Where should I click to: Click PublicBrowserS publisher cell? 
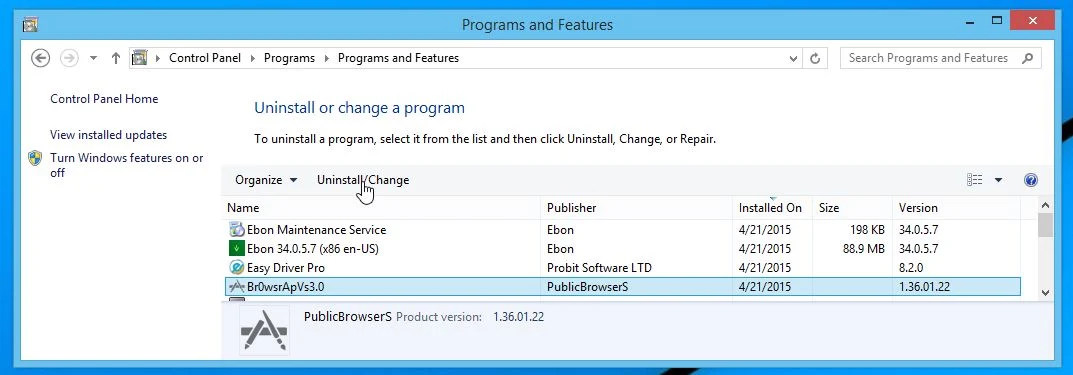pos(587,287)
